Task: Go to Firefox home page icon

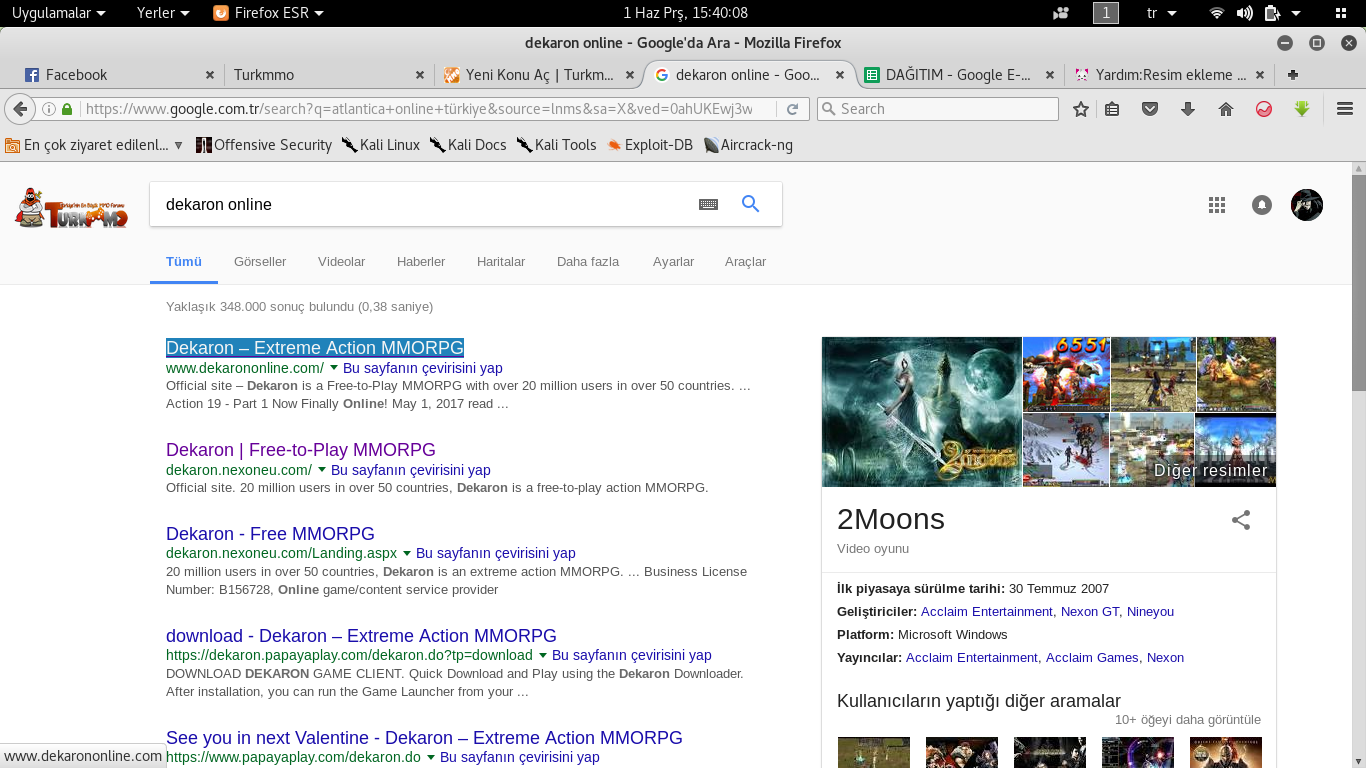Action: 1226,109
